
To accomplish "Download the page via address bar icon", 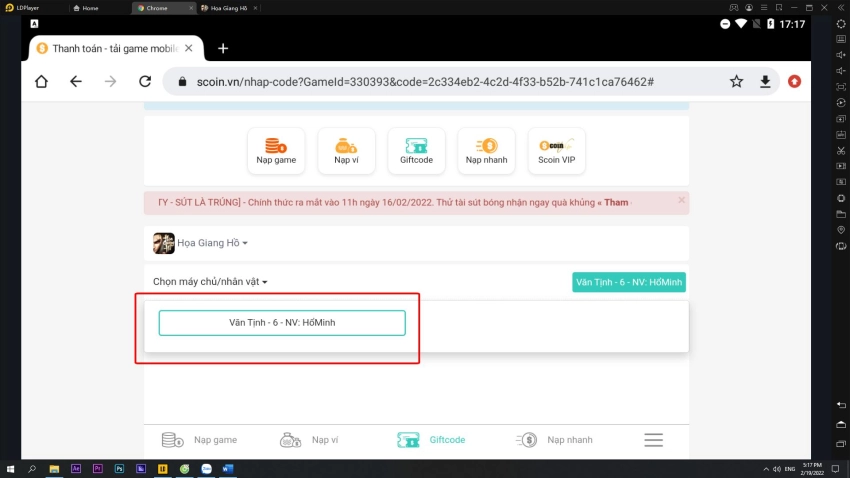I will [x=765, y=82].
